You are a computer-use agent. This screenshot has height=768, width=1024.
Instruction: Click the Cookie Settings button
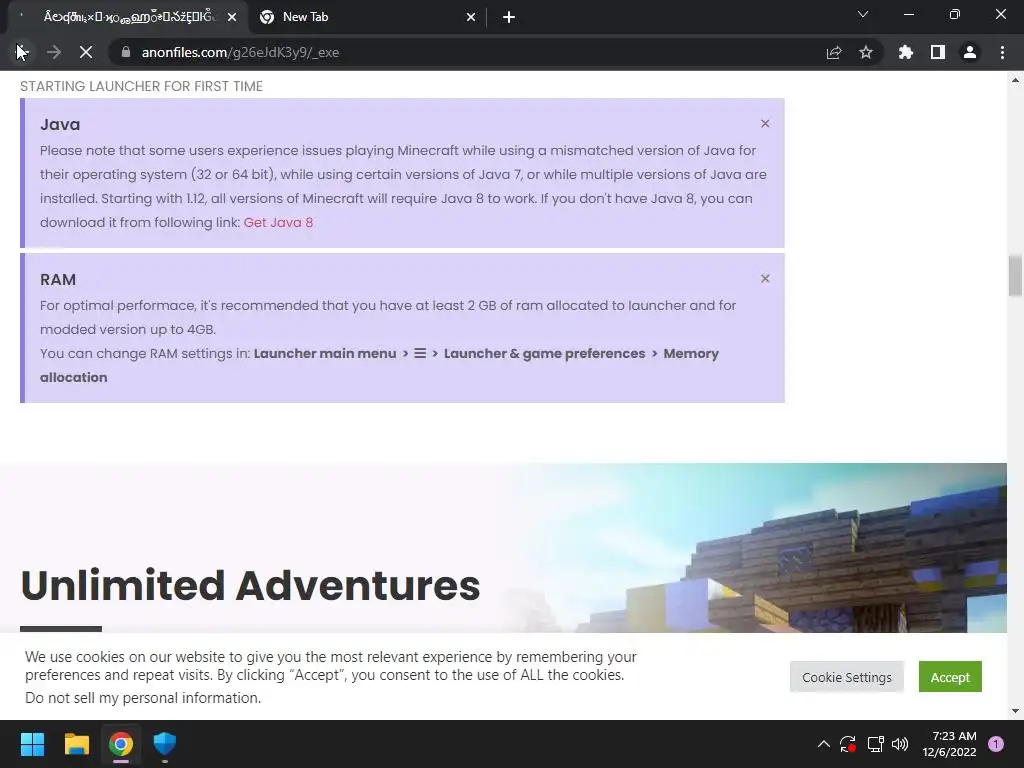(x=846, y=677)
